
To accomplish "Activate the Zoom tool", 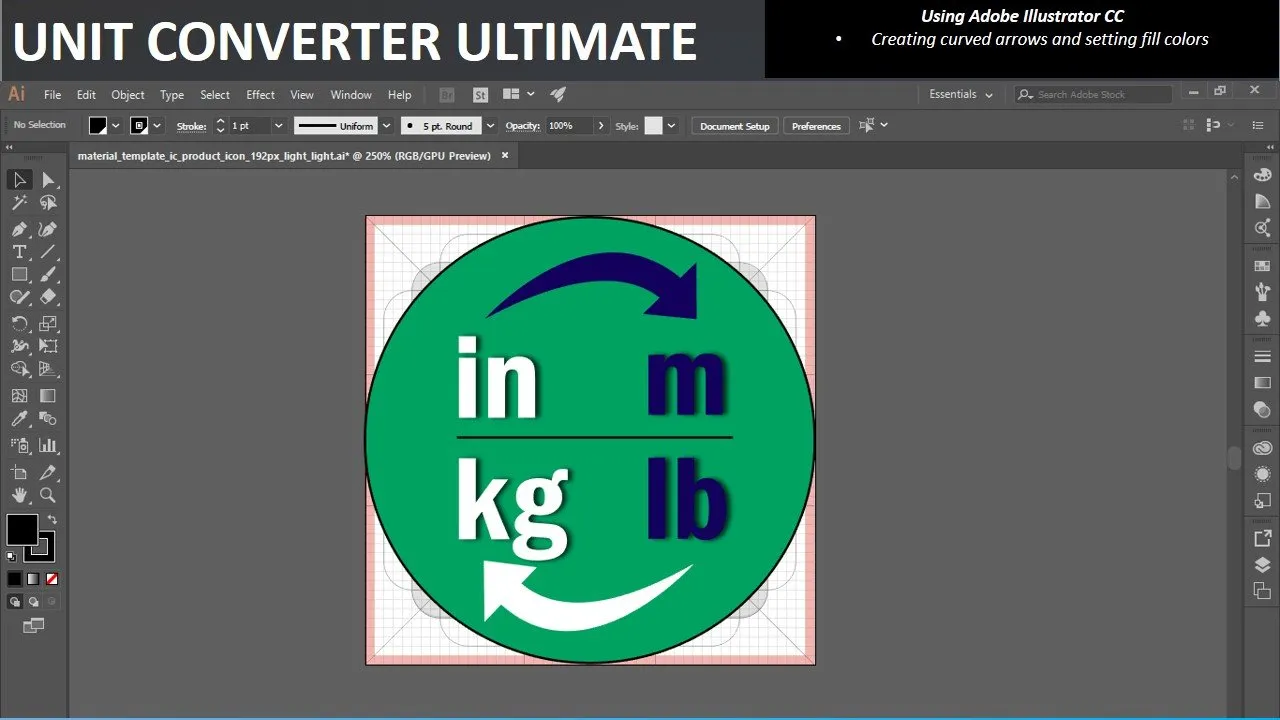I will pos(48,495).
